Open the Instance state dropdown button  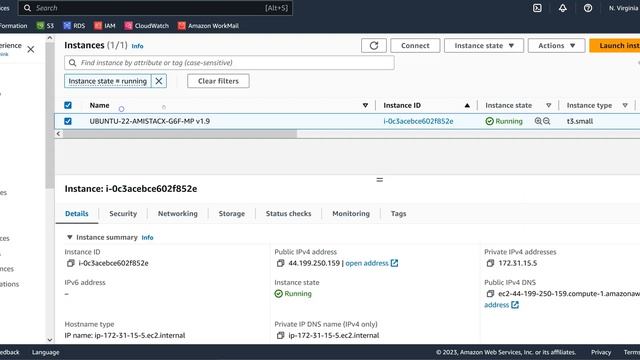484,45
